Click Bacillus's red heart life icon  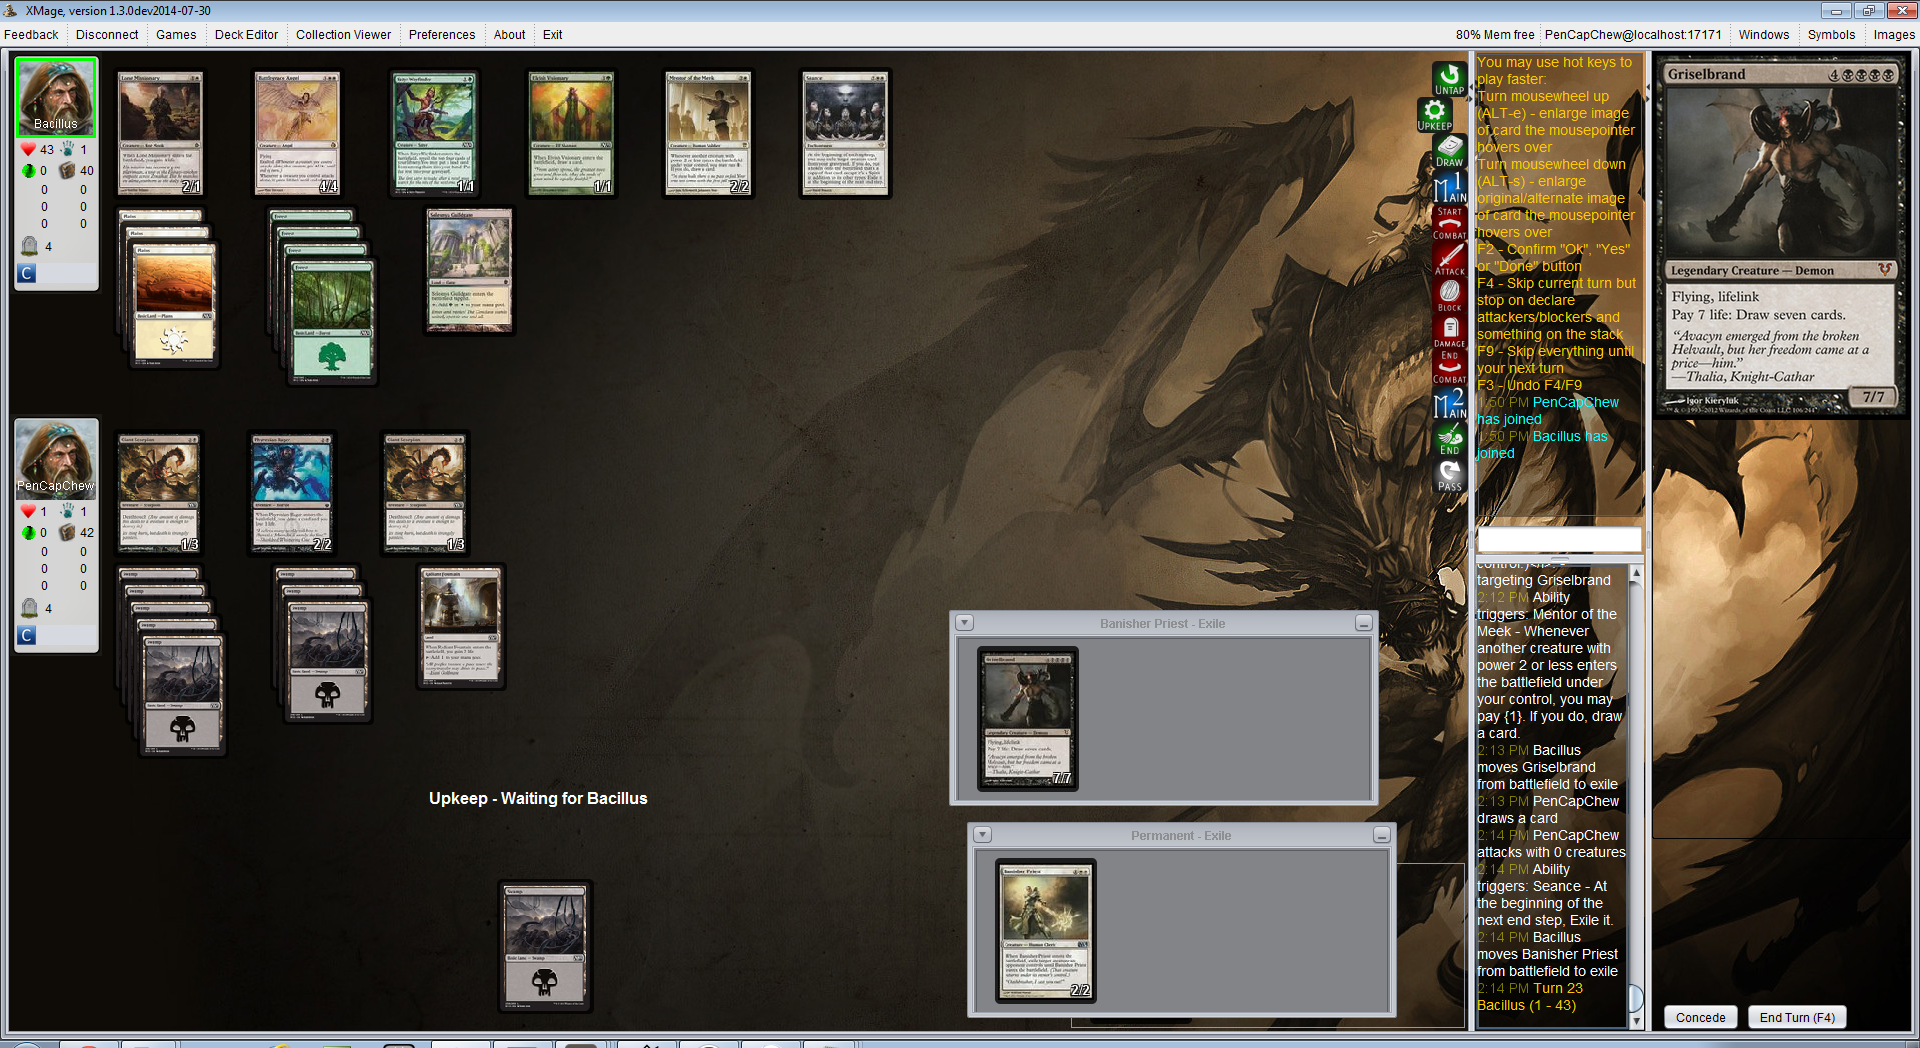tap(28, 149)
